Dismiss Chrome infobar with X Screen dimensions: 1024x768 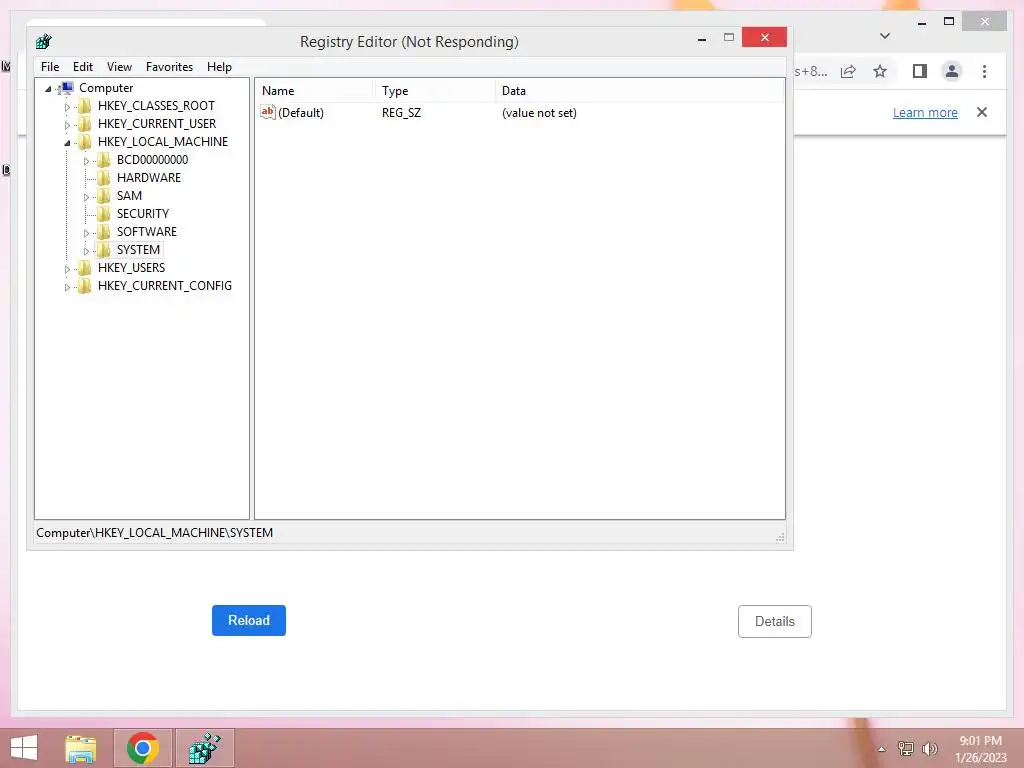[x=982, y=112]
